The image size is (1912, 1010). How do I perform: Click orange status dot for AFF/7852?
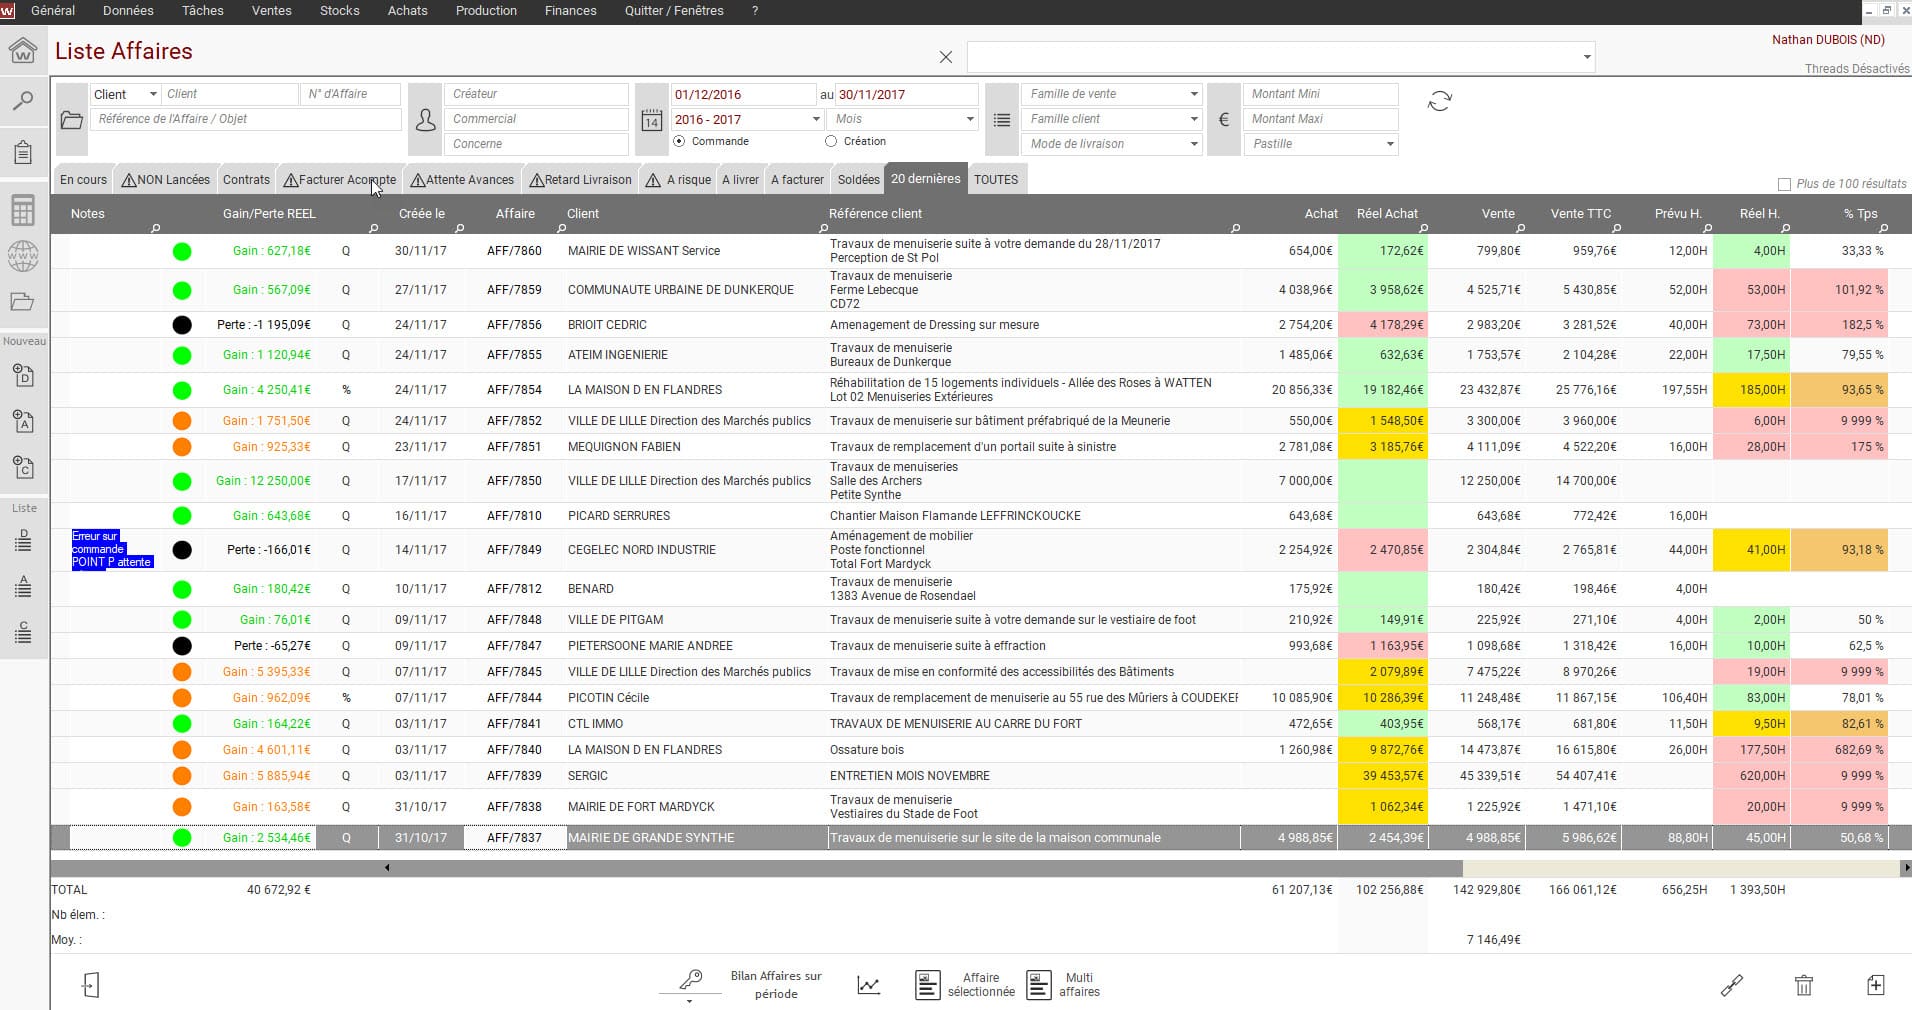[x=182, y=421]
